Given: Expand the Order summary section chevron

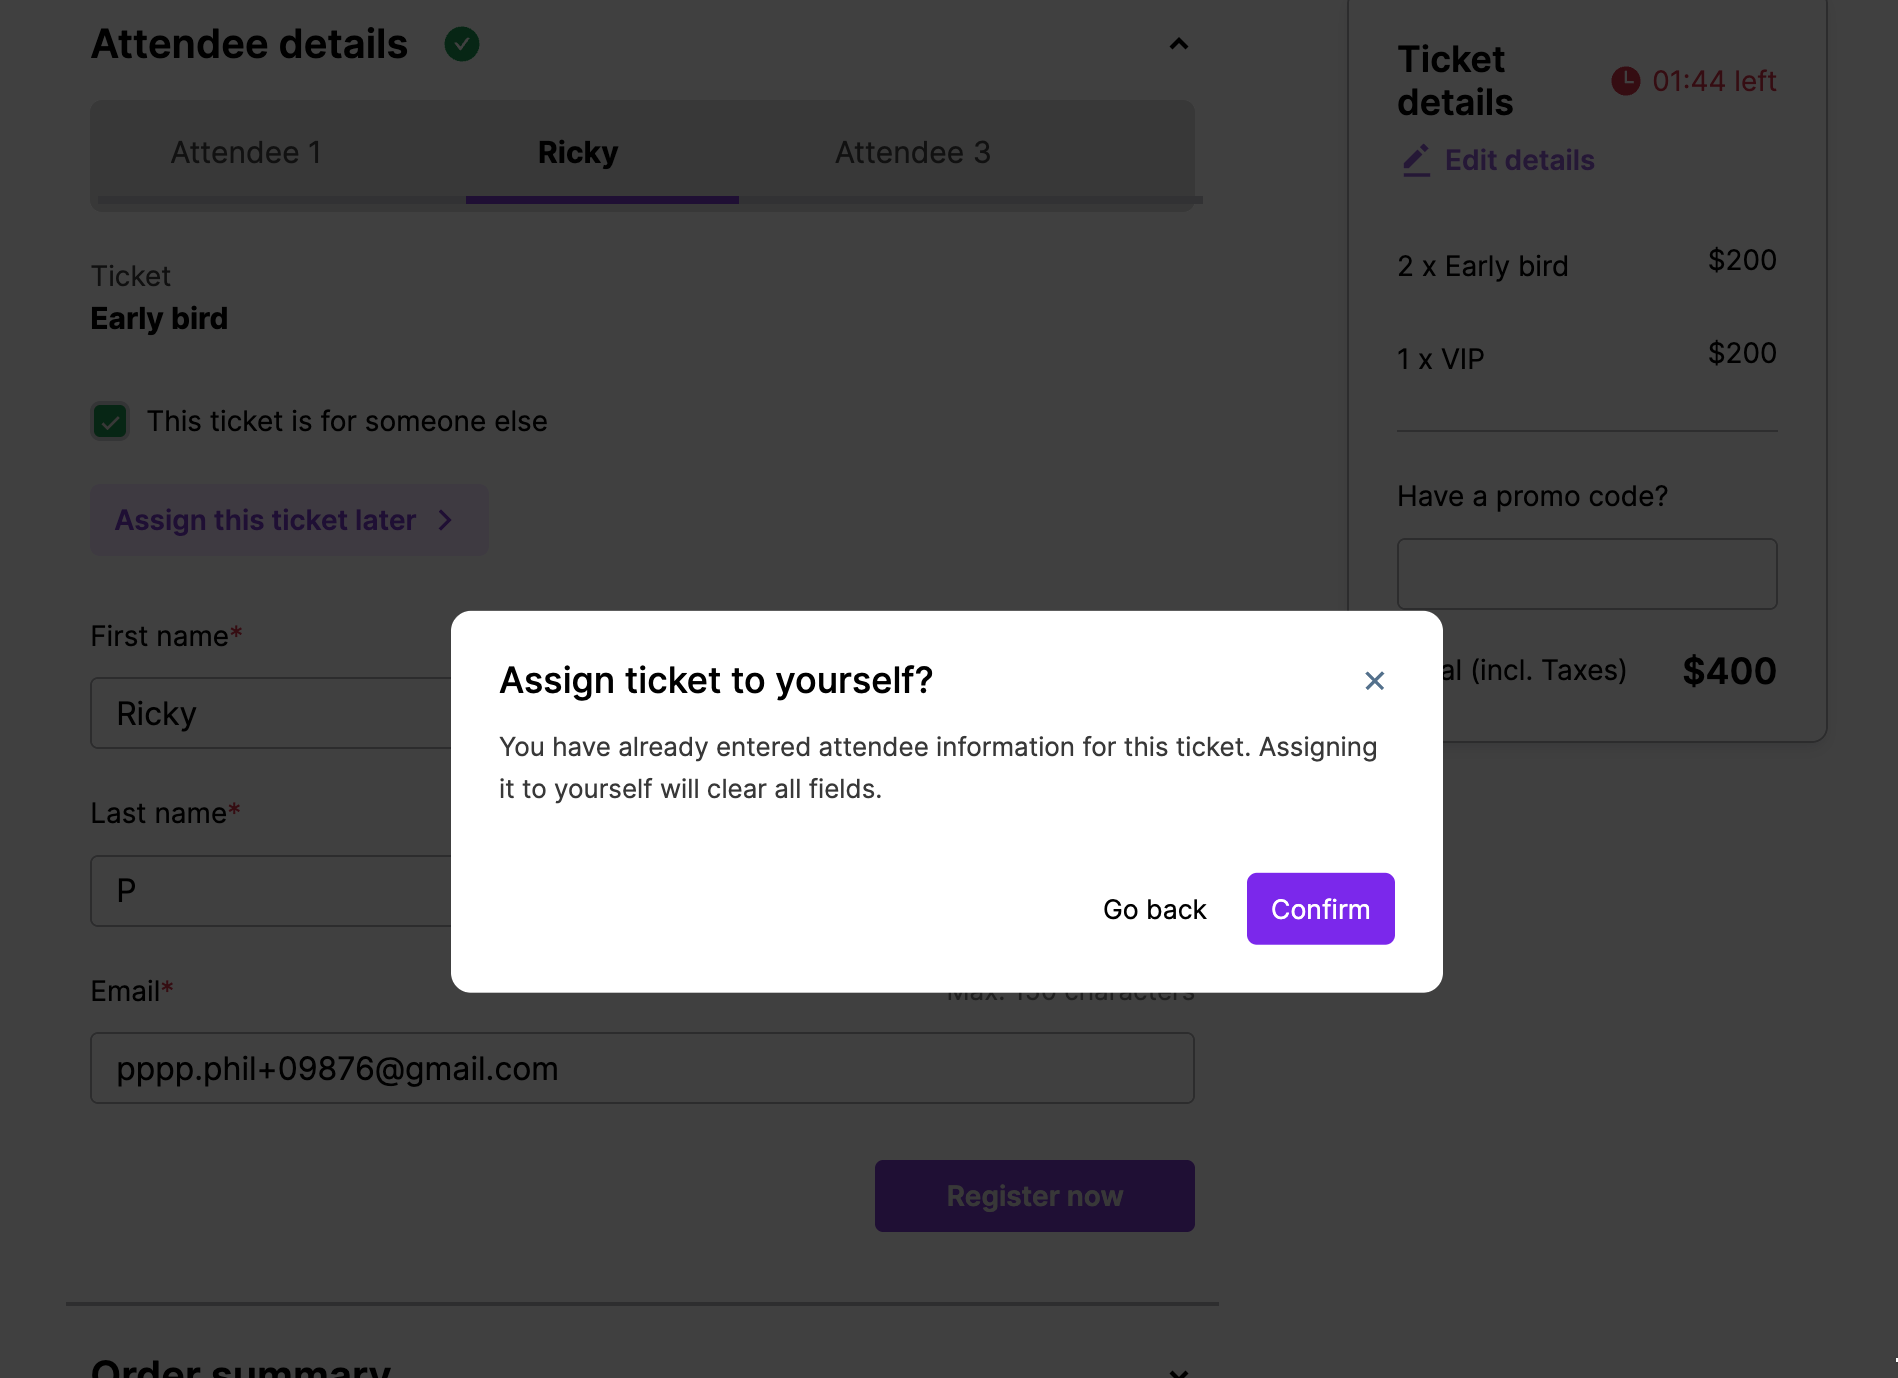Looking at the screenshot, I should [1179, 1371].
